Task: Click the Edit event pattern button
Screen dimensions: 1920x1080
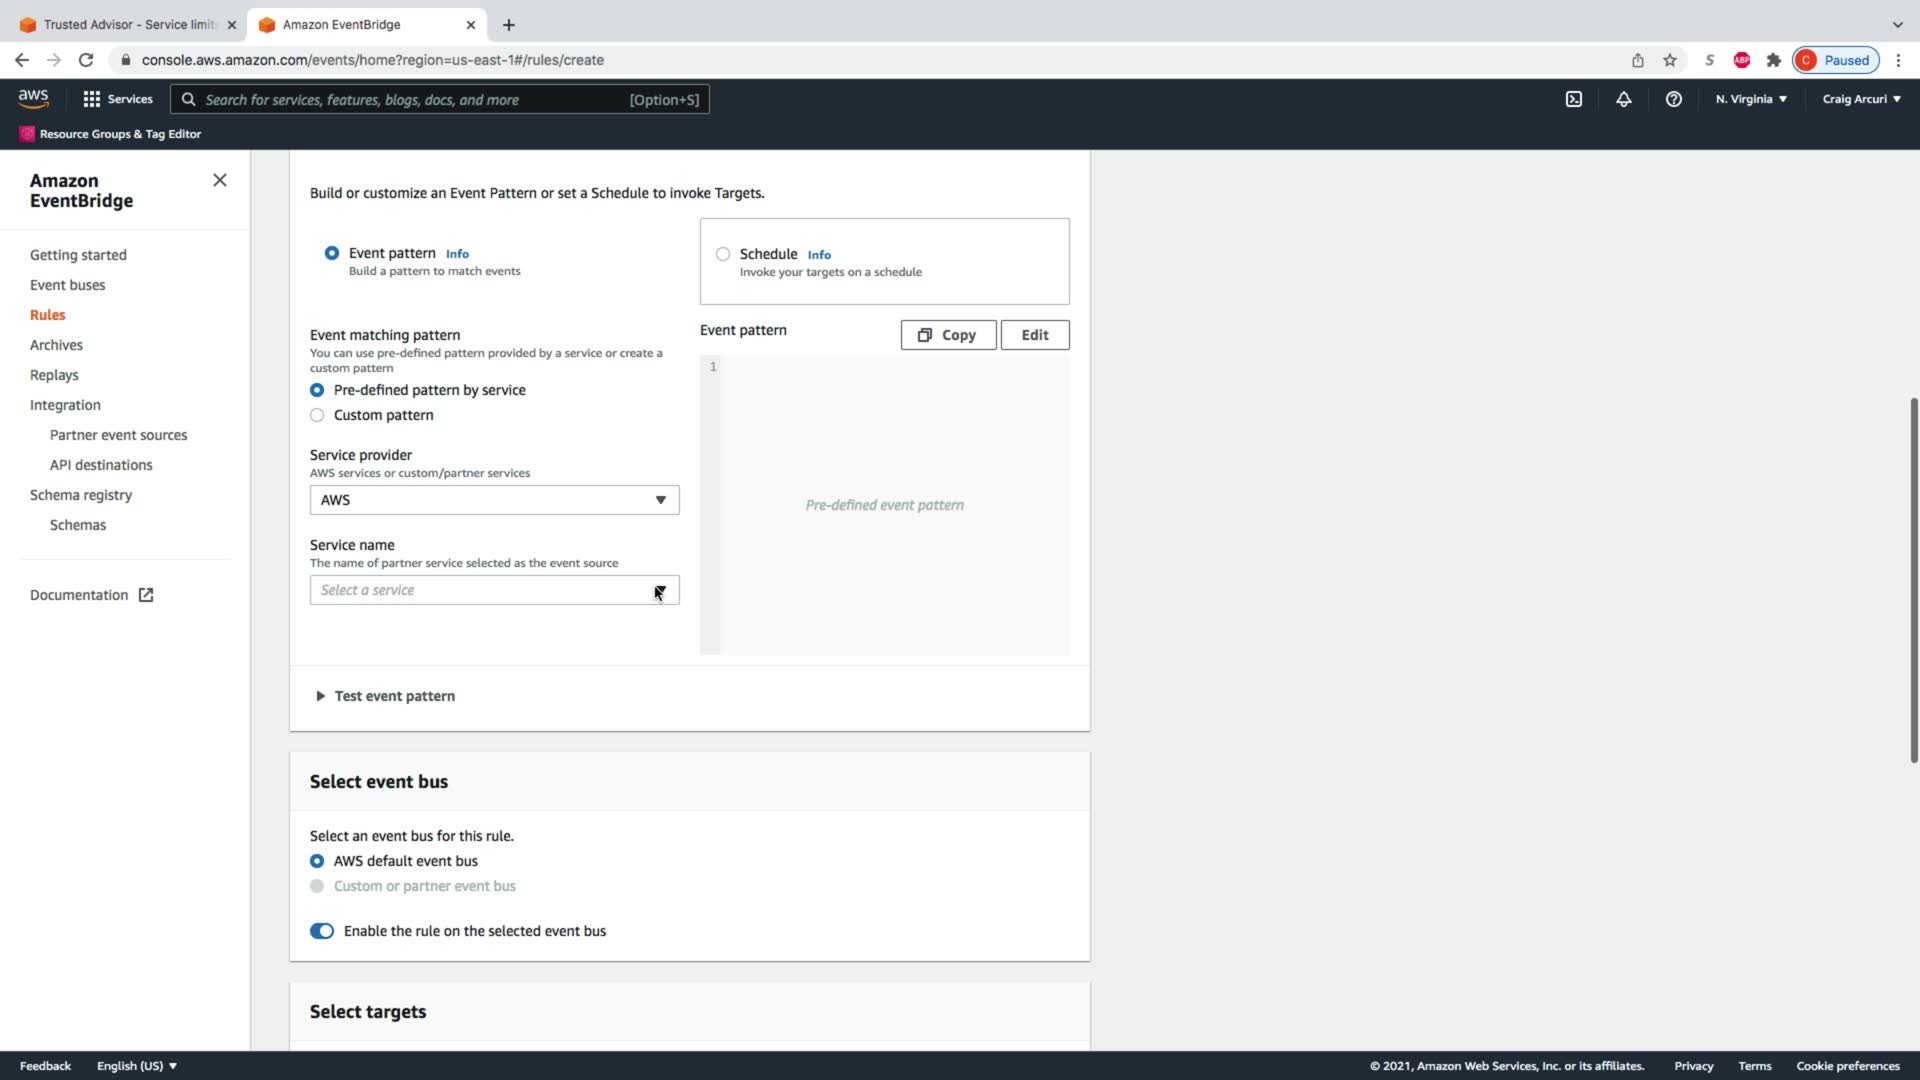Action: coord(1034,335)
